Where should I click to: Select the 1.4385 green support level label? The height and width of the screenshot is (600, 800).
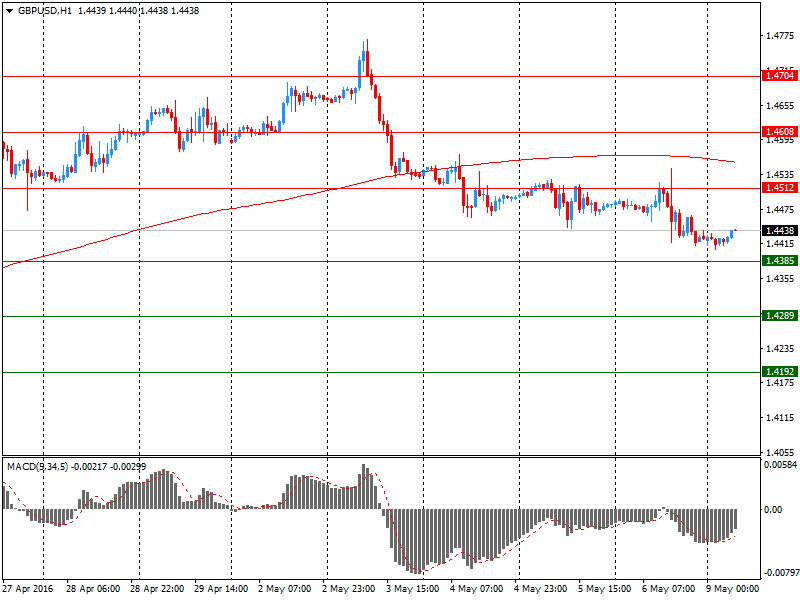779,261
